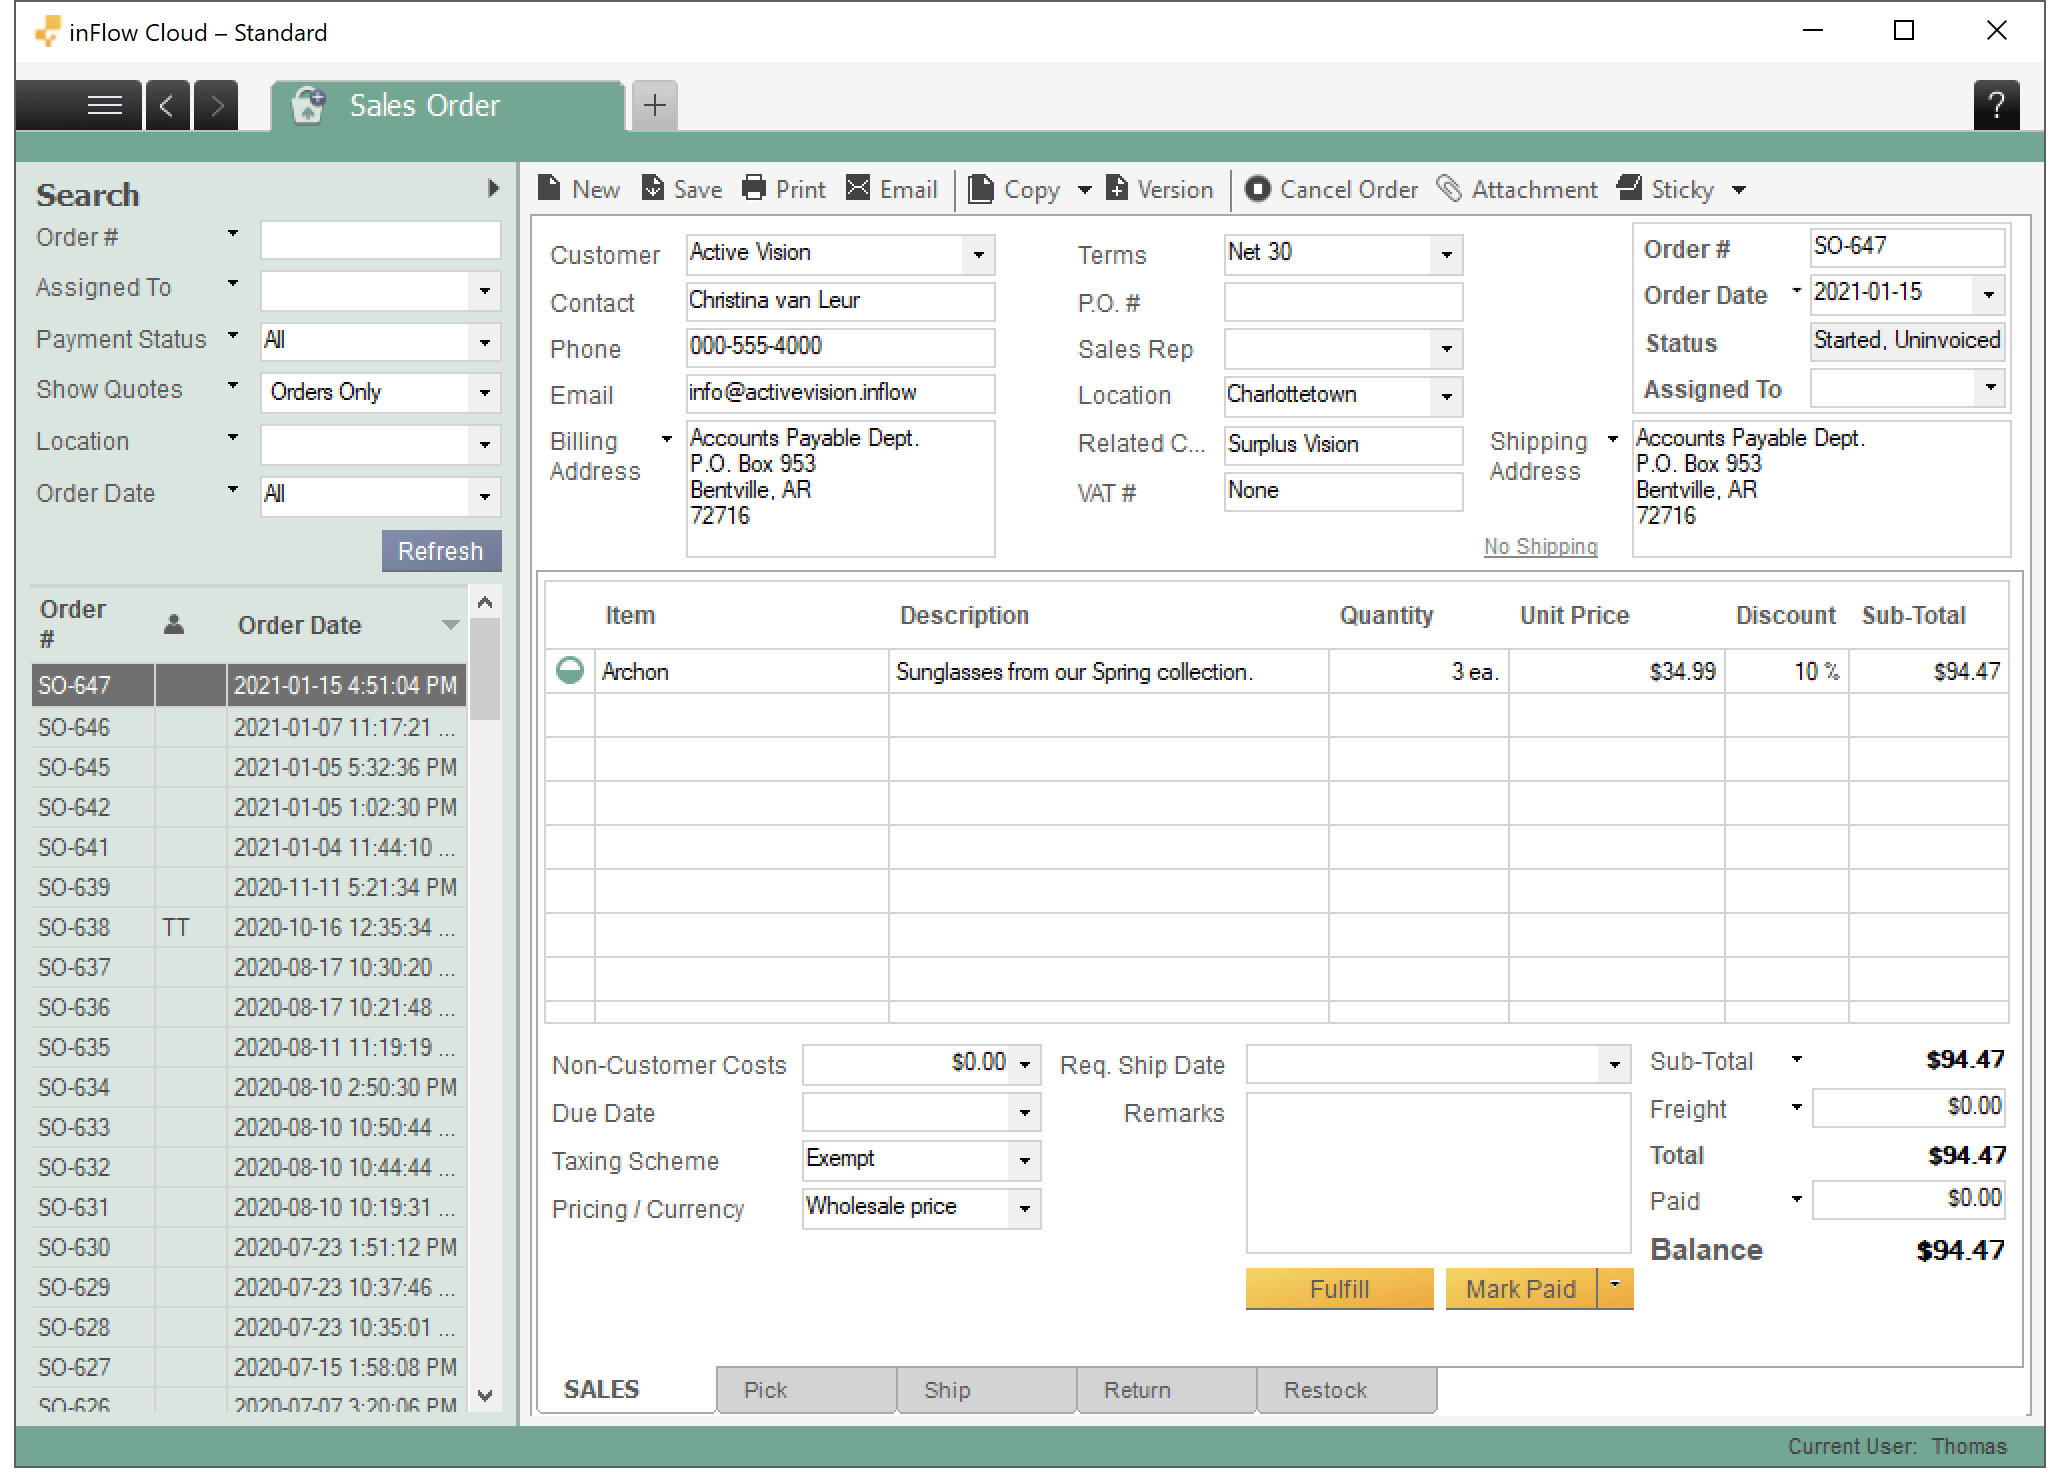Add an attachment to the order

[1517, 189]
